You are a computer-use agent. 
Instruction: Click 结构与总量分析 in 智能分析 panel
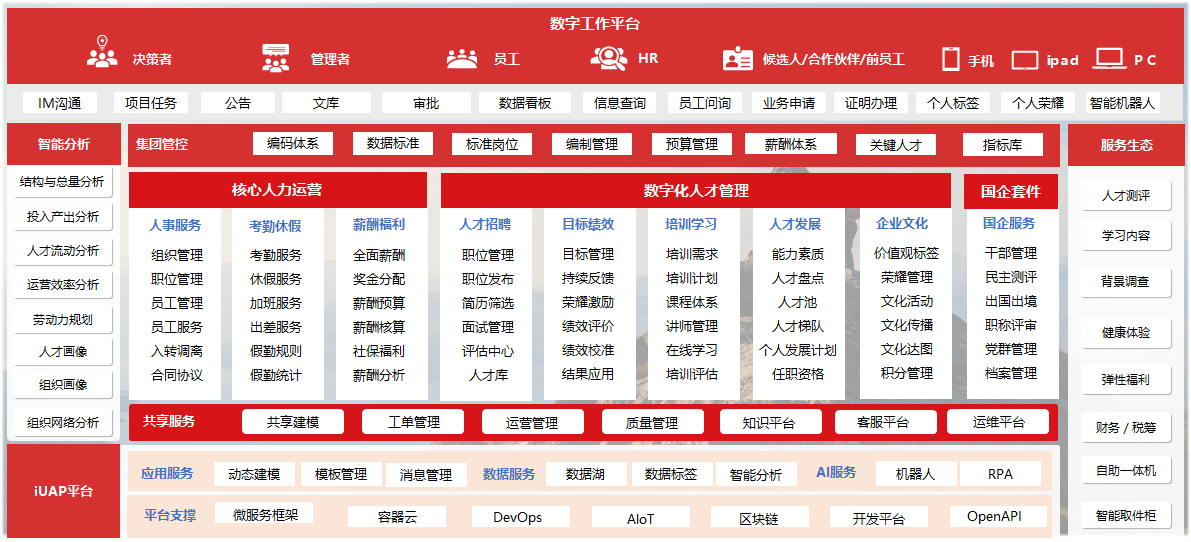(x=62, y=182)
